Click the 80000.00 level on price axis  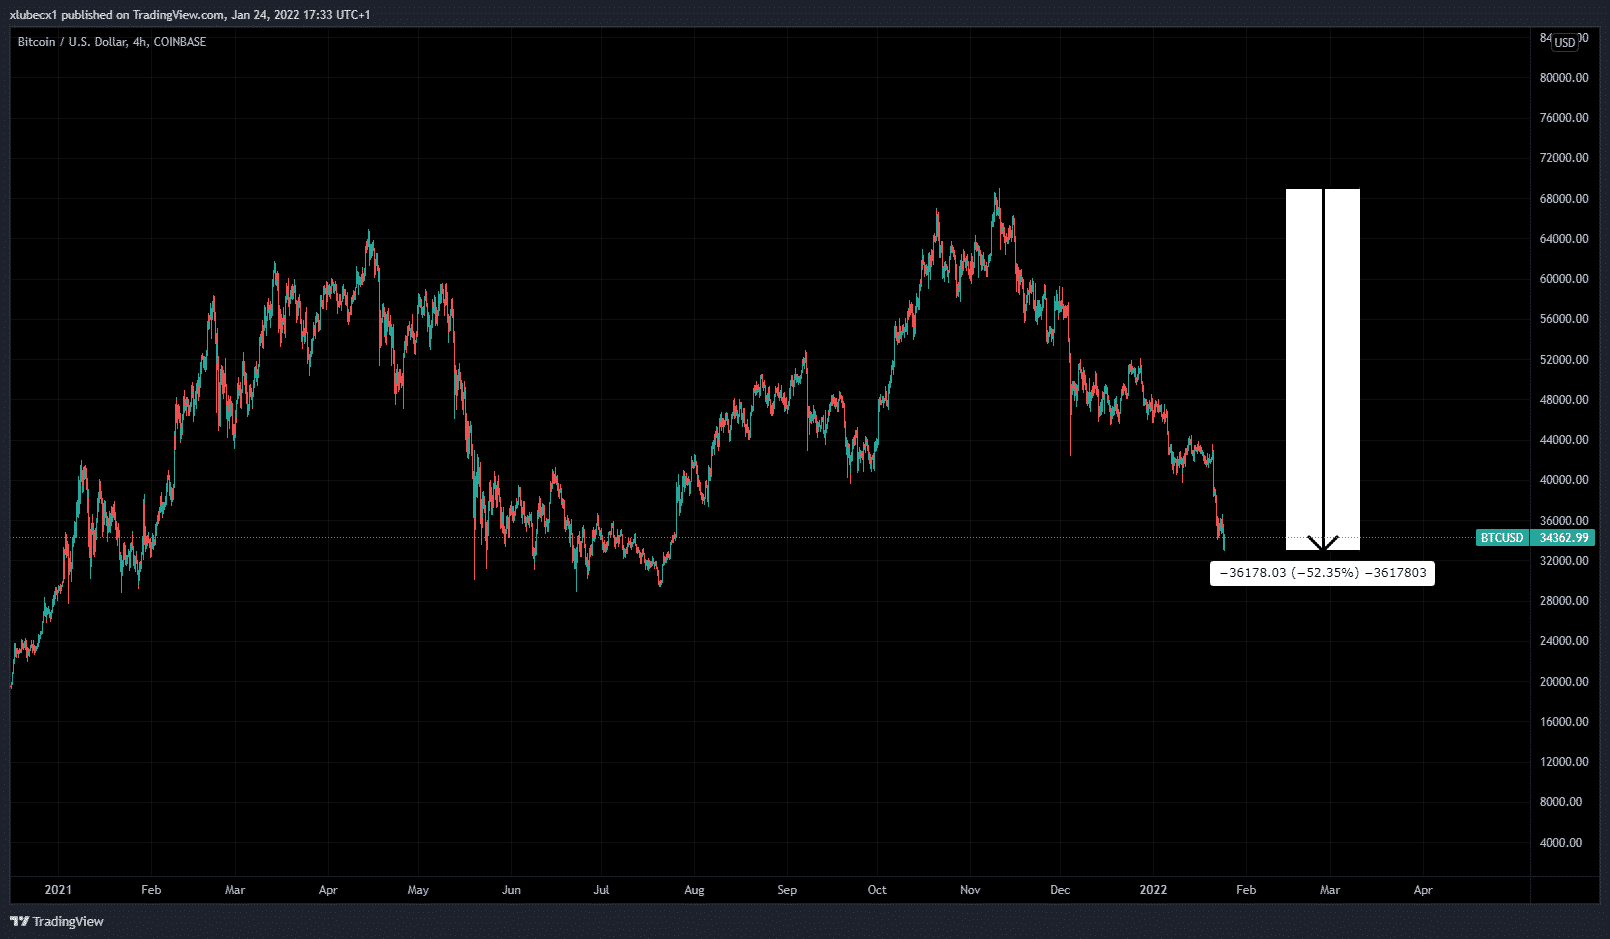tap(1563, 78)
